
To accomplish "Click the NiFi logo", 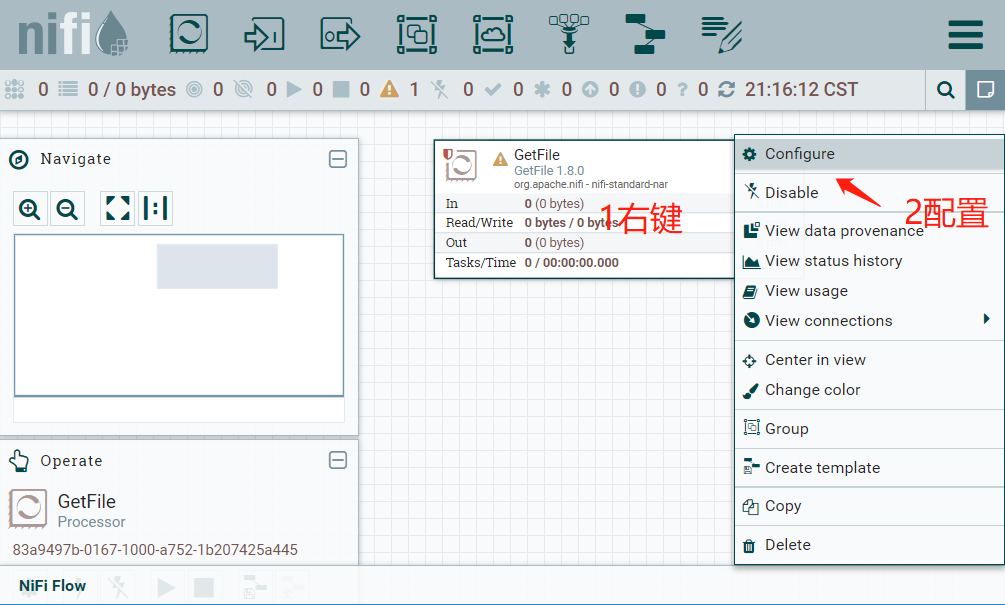I will [x=72, y=33].
